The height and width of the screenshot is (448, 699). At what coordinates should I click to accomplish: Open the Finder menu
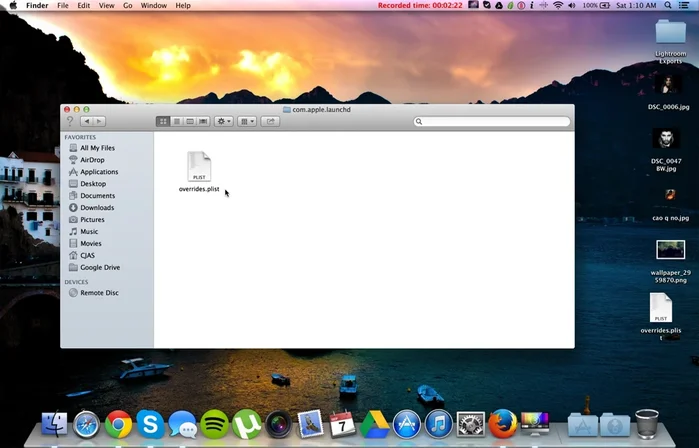pyautogui.click(x=37, y=5)
